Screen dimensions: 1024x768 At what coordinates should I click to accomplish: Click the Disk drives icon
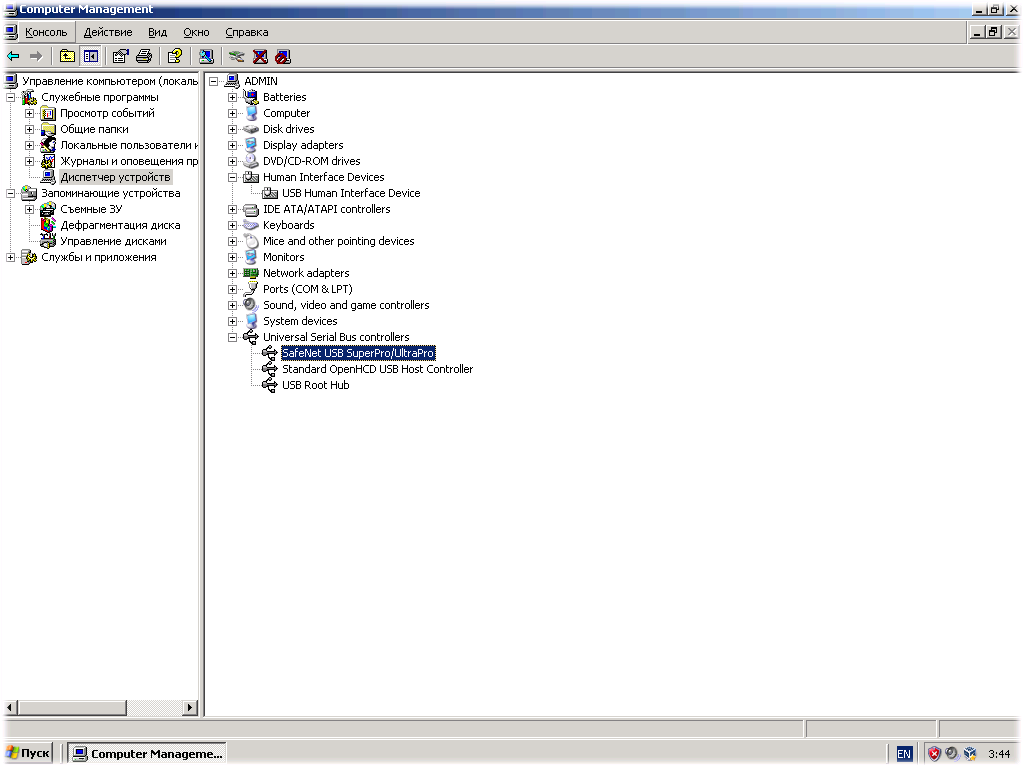tap(251, 129)
